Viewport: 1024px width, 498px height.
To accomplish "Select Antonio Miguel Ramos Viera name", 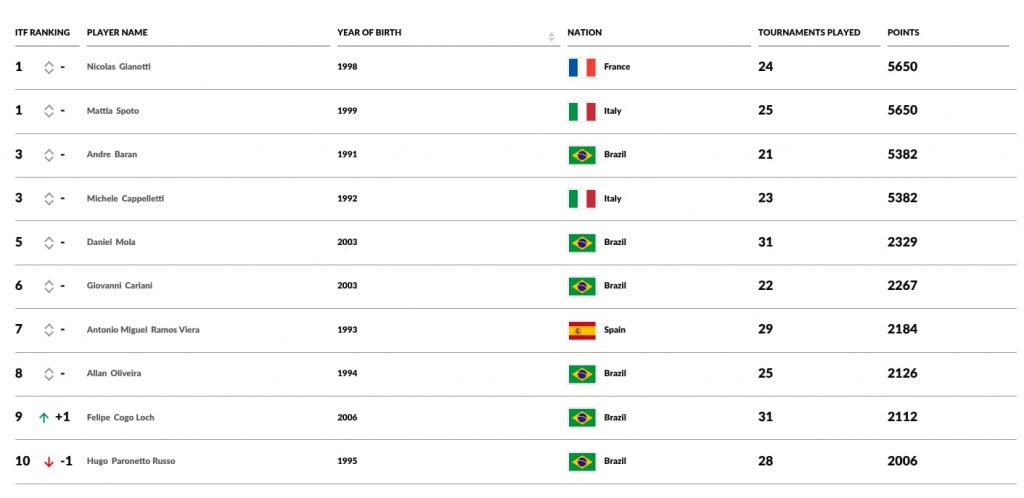I will pyautogui.click(x=143, y=330).
